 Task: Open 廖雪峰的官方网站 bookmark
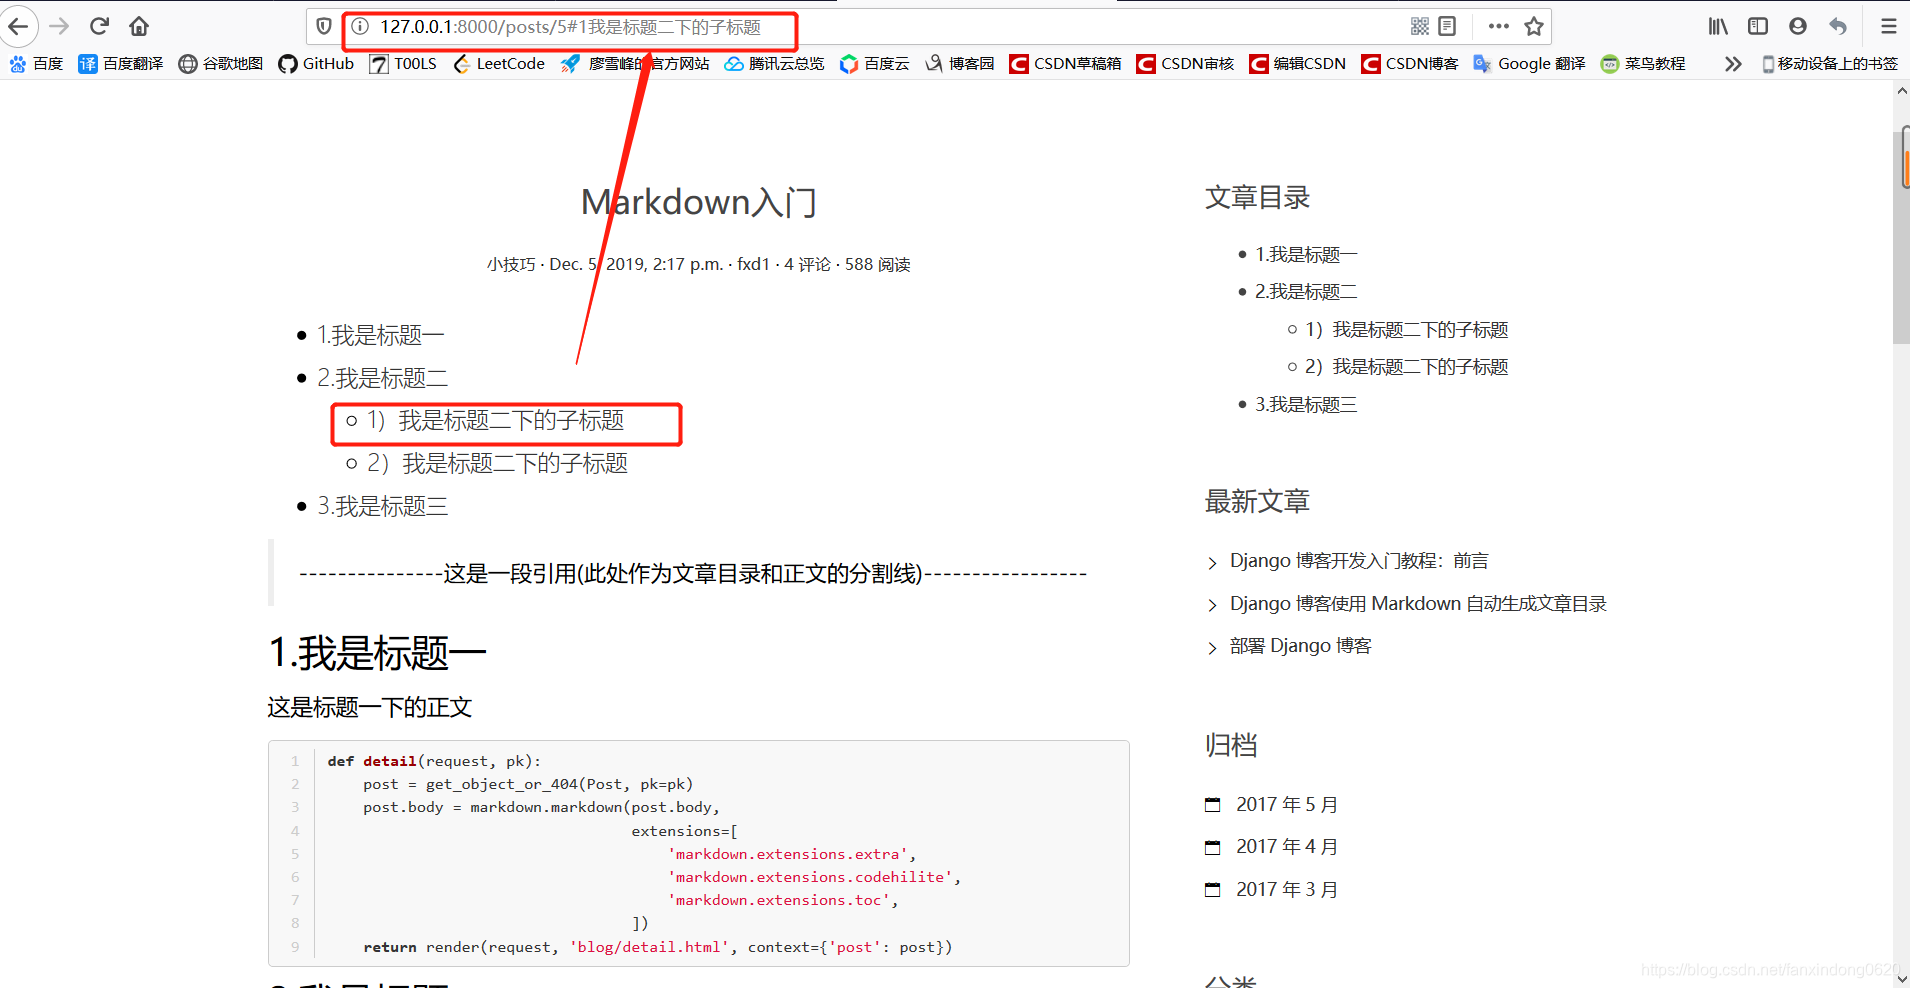635,64
